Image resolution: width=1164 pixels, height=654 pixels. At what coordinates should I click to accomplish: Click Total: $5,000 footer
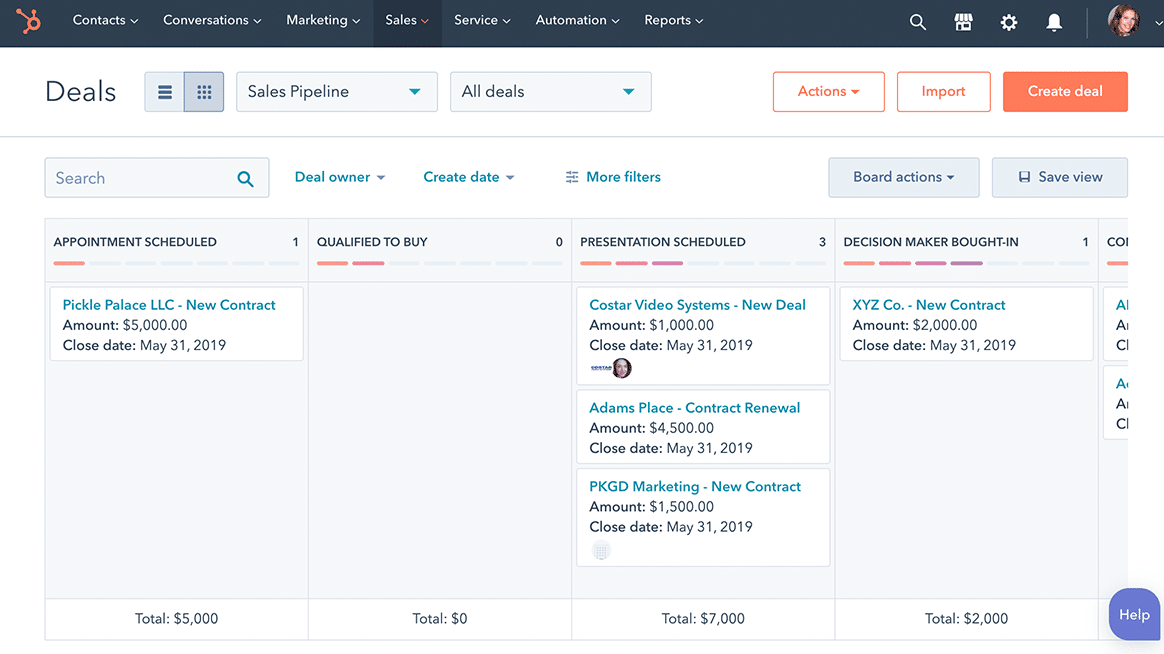pyautogui.click(x=176, y=618)
